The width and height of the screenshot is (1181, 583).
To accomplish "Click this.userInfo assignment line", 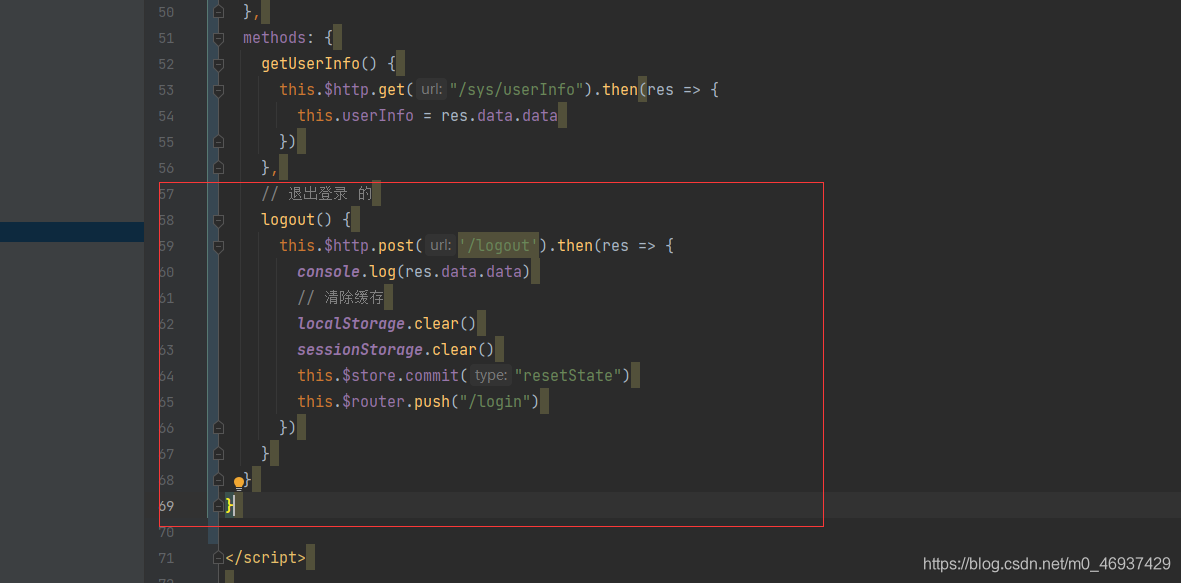I will (x=427, y=116).
